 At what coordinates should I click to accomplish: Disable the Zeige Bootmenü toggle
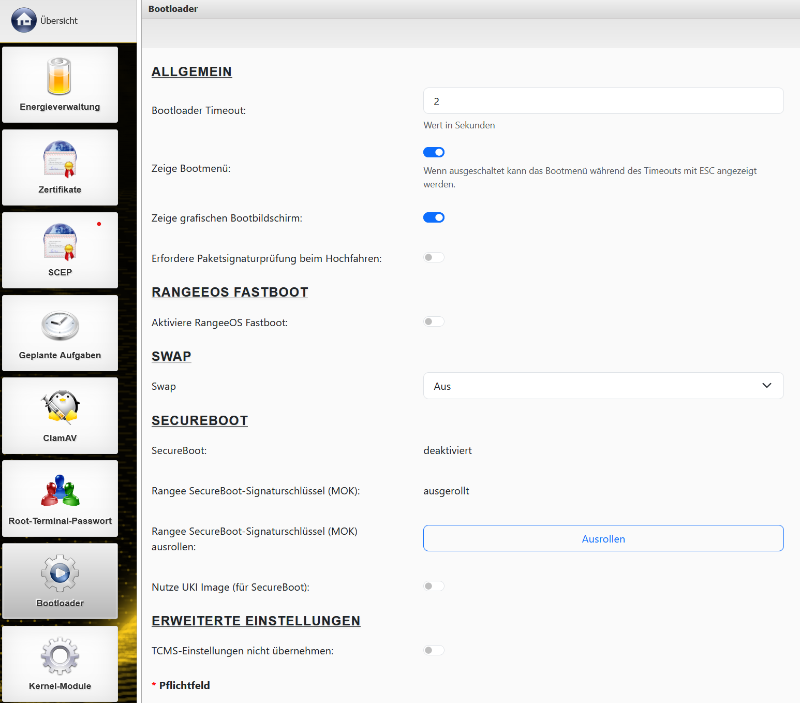(434, 152)
